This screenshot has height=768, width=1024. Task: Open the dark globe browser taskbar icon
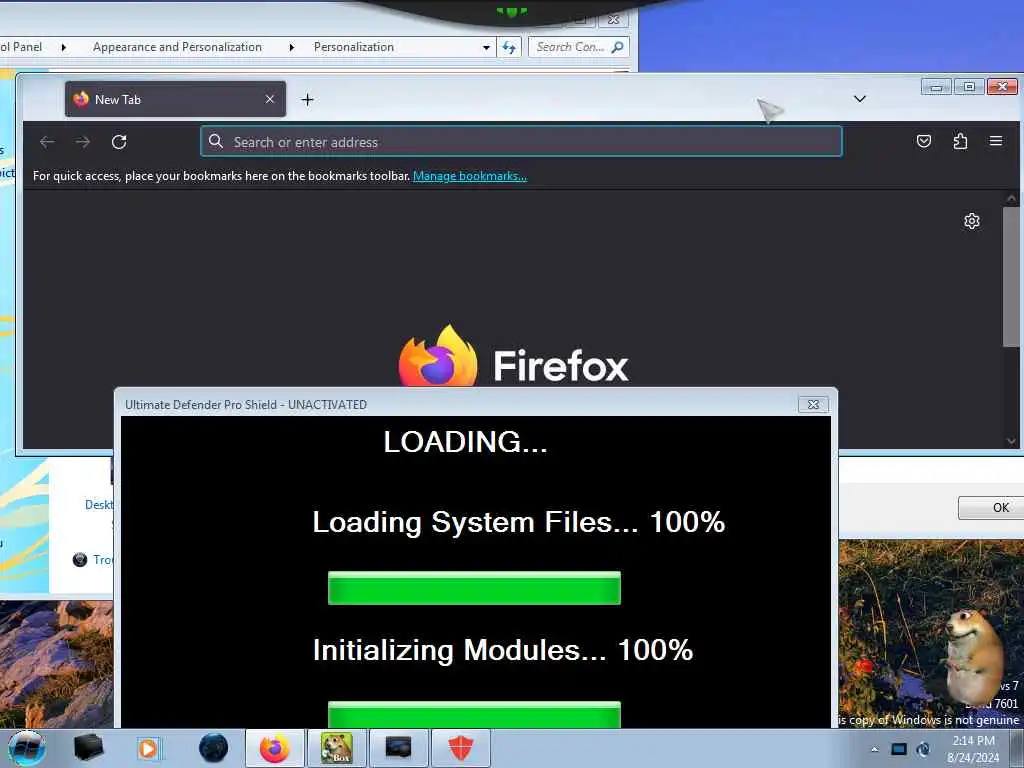point(214,748)
